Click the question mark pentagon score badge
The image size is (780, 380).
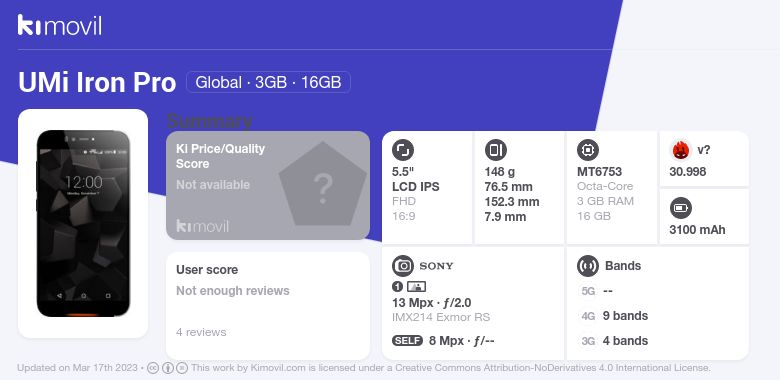323,184
